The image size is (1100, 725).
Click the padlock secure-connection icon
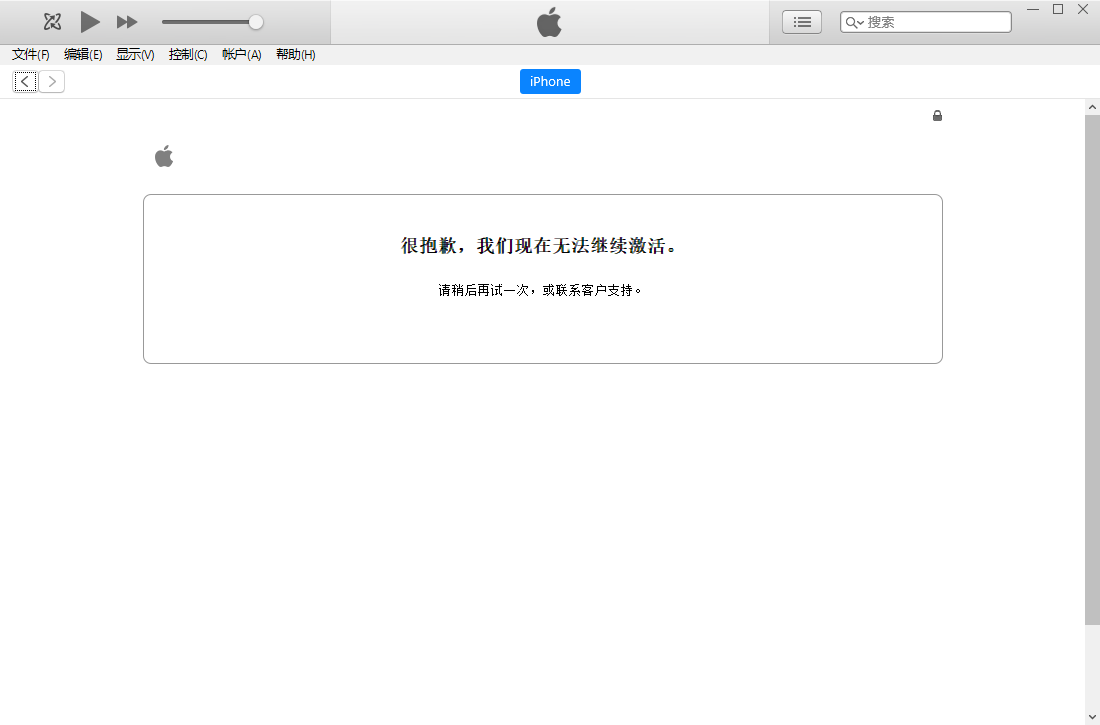[937, 116]
